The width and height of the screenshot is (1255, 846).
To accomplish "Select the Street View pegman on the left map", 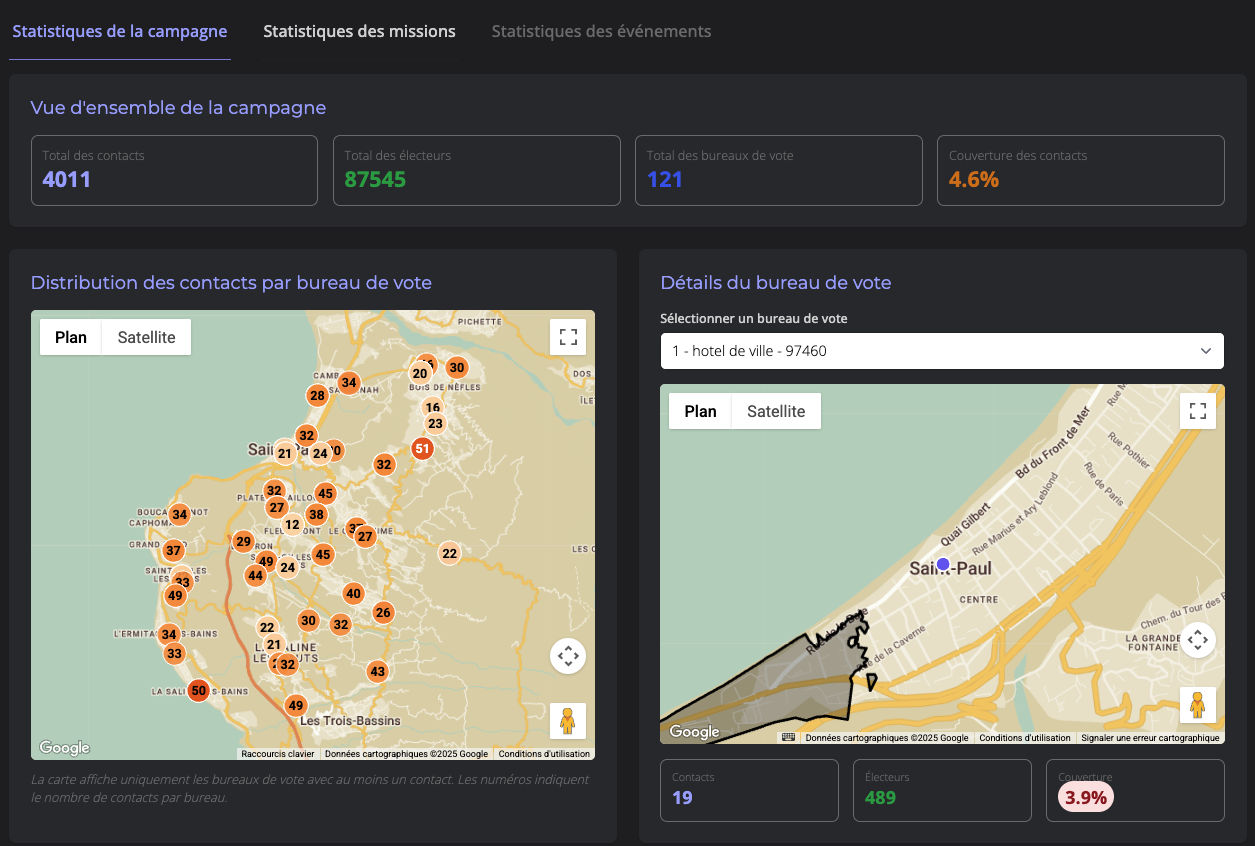I will coord(567,720).
